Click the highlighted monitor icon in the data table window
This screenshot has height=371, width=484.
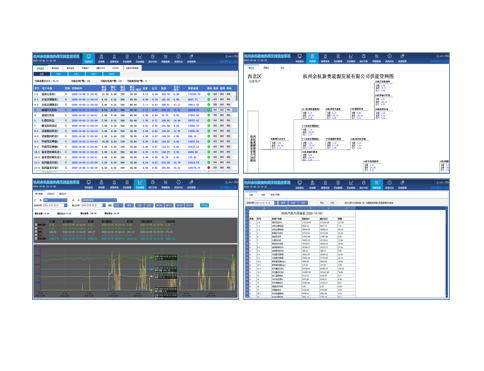(89, 58)
